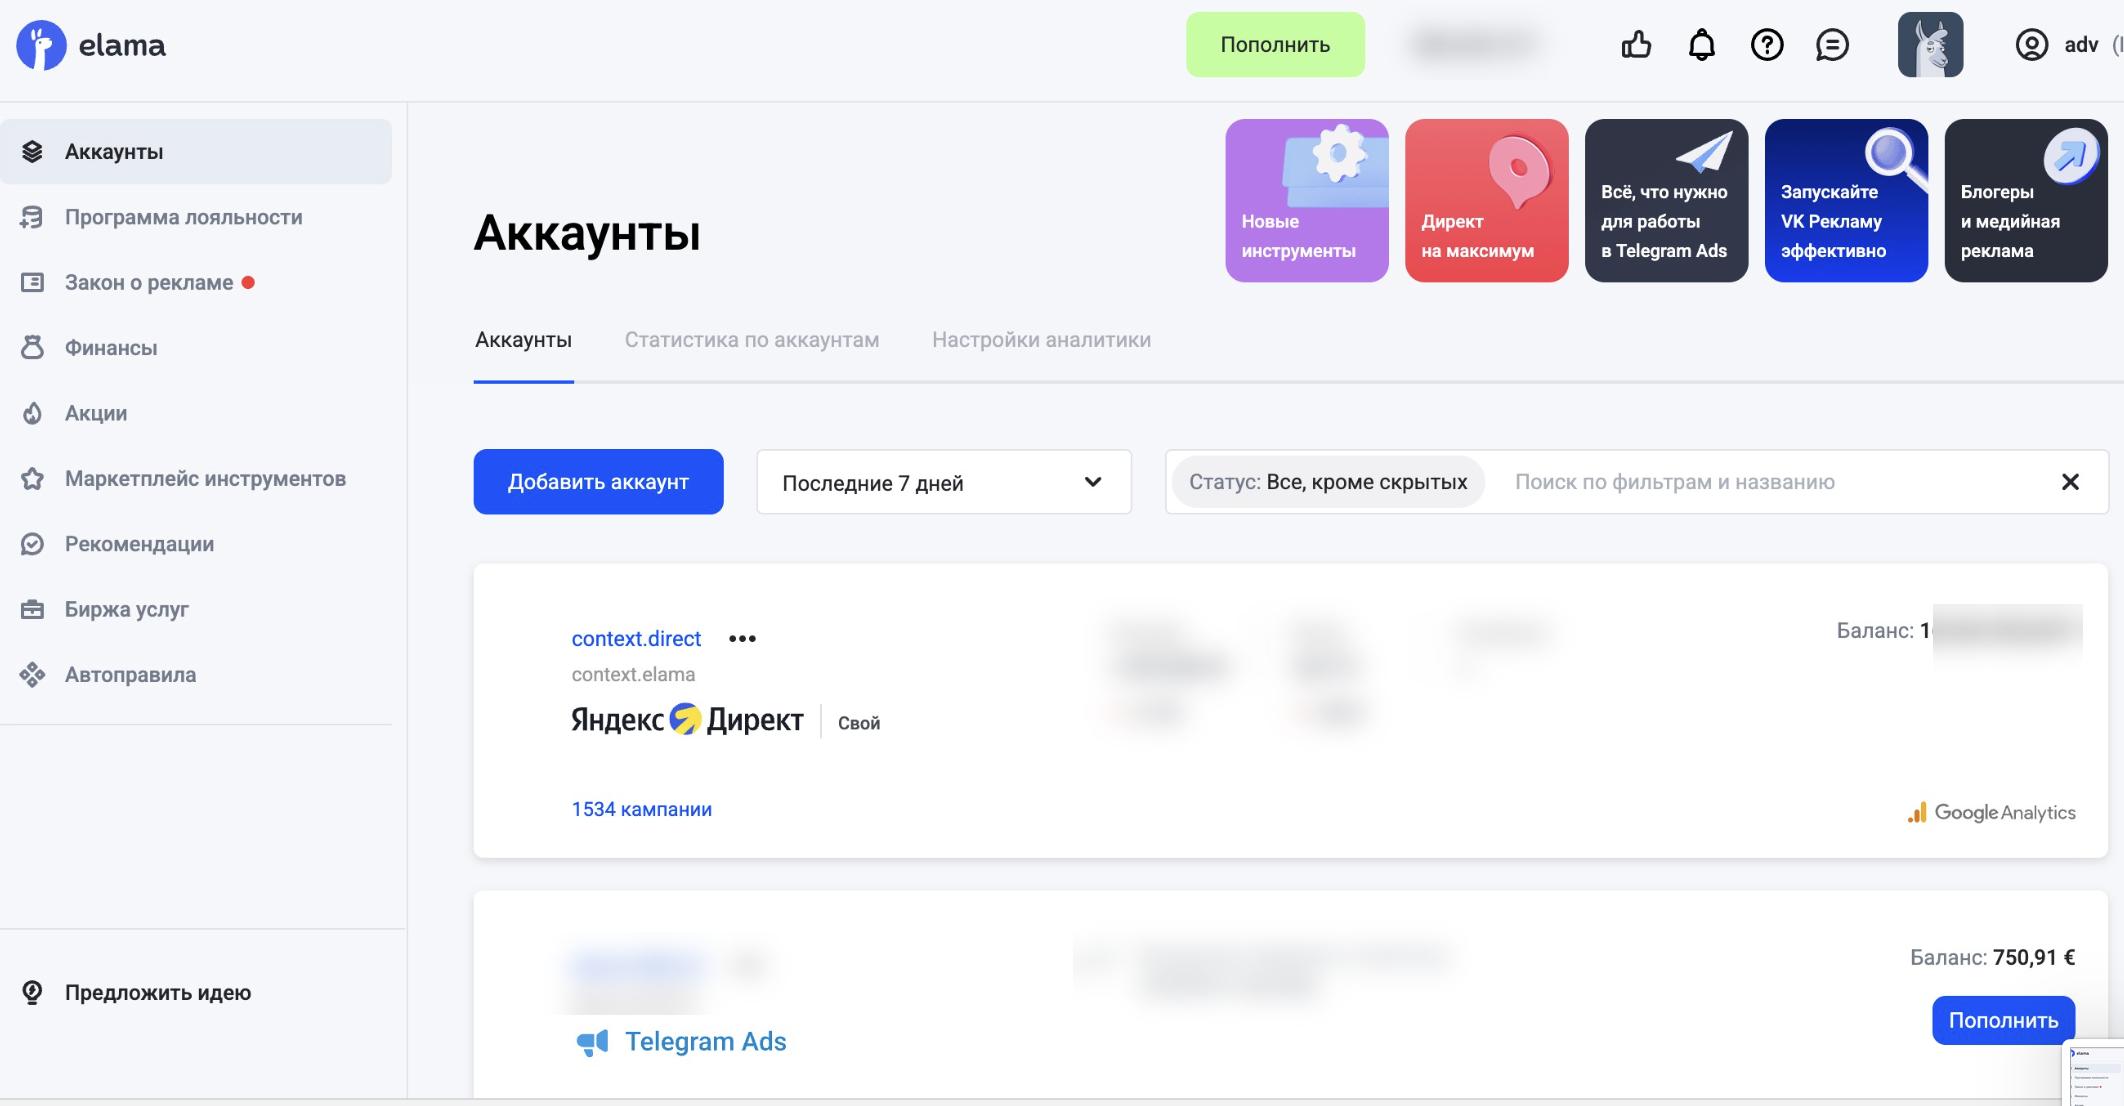Open the Директ на максимум banner
Image resolution: width=2124 pixels, height=1106 pixels.
1486,200
